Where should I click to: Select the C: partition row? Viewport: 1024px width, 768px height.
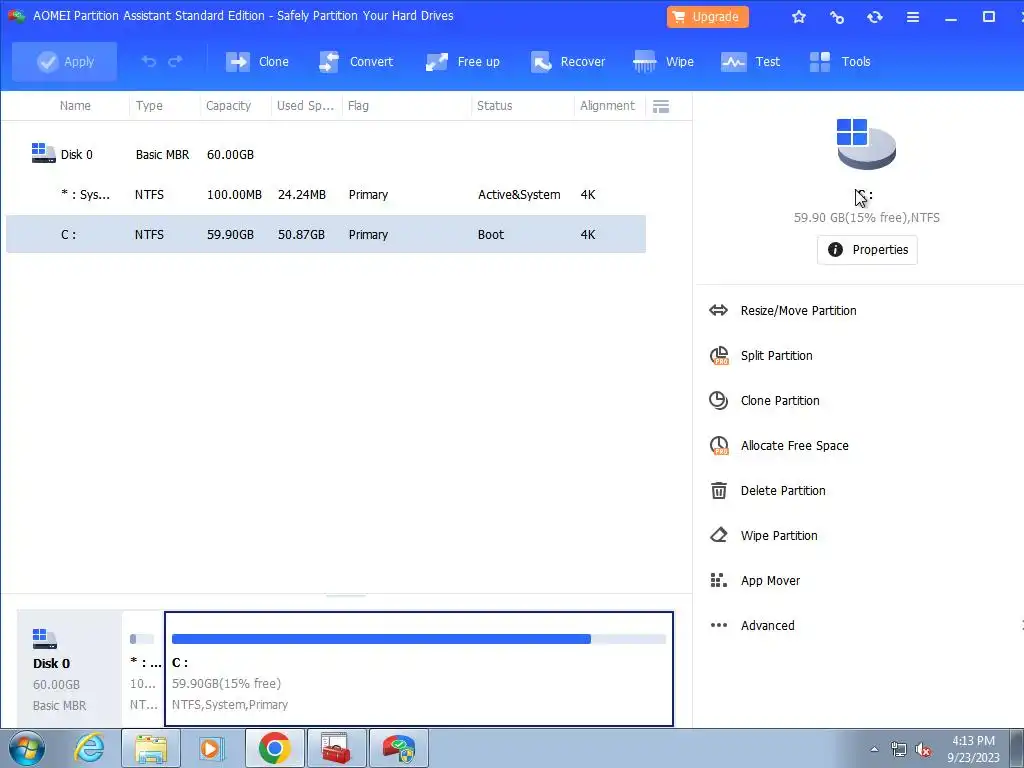click(326, 234)
